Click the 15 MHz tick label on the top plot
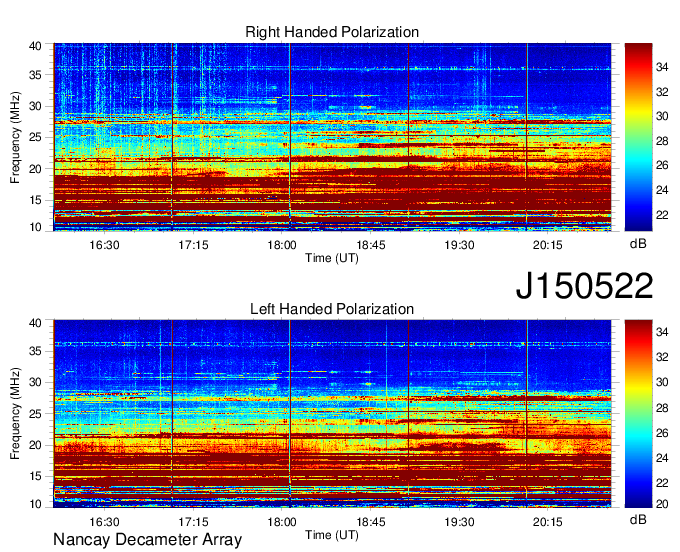Screen dimensions: 680x552 click(36, 200)
